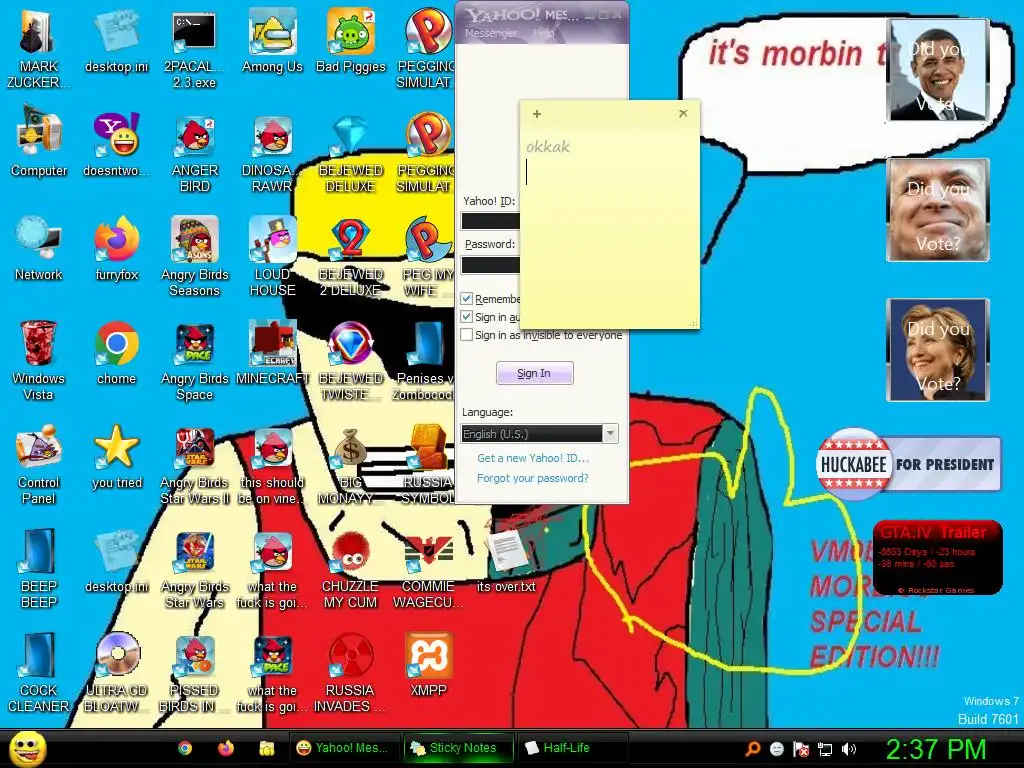Open Angry Birds Seasons shortcut
Viewport: 1024px width, 768px height.
click(195, 257)
